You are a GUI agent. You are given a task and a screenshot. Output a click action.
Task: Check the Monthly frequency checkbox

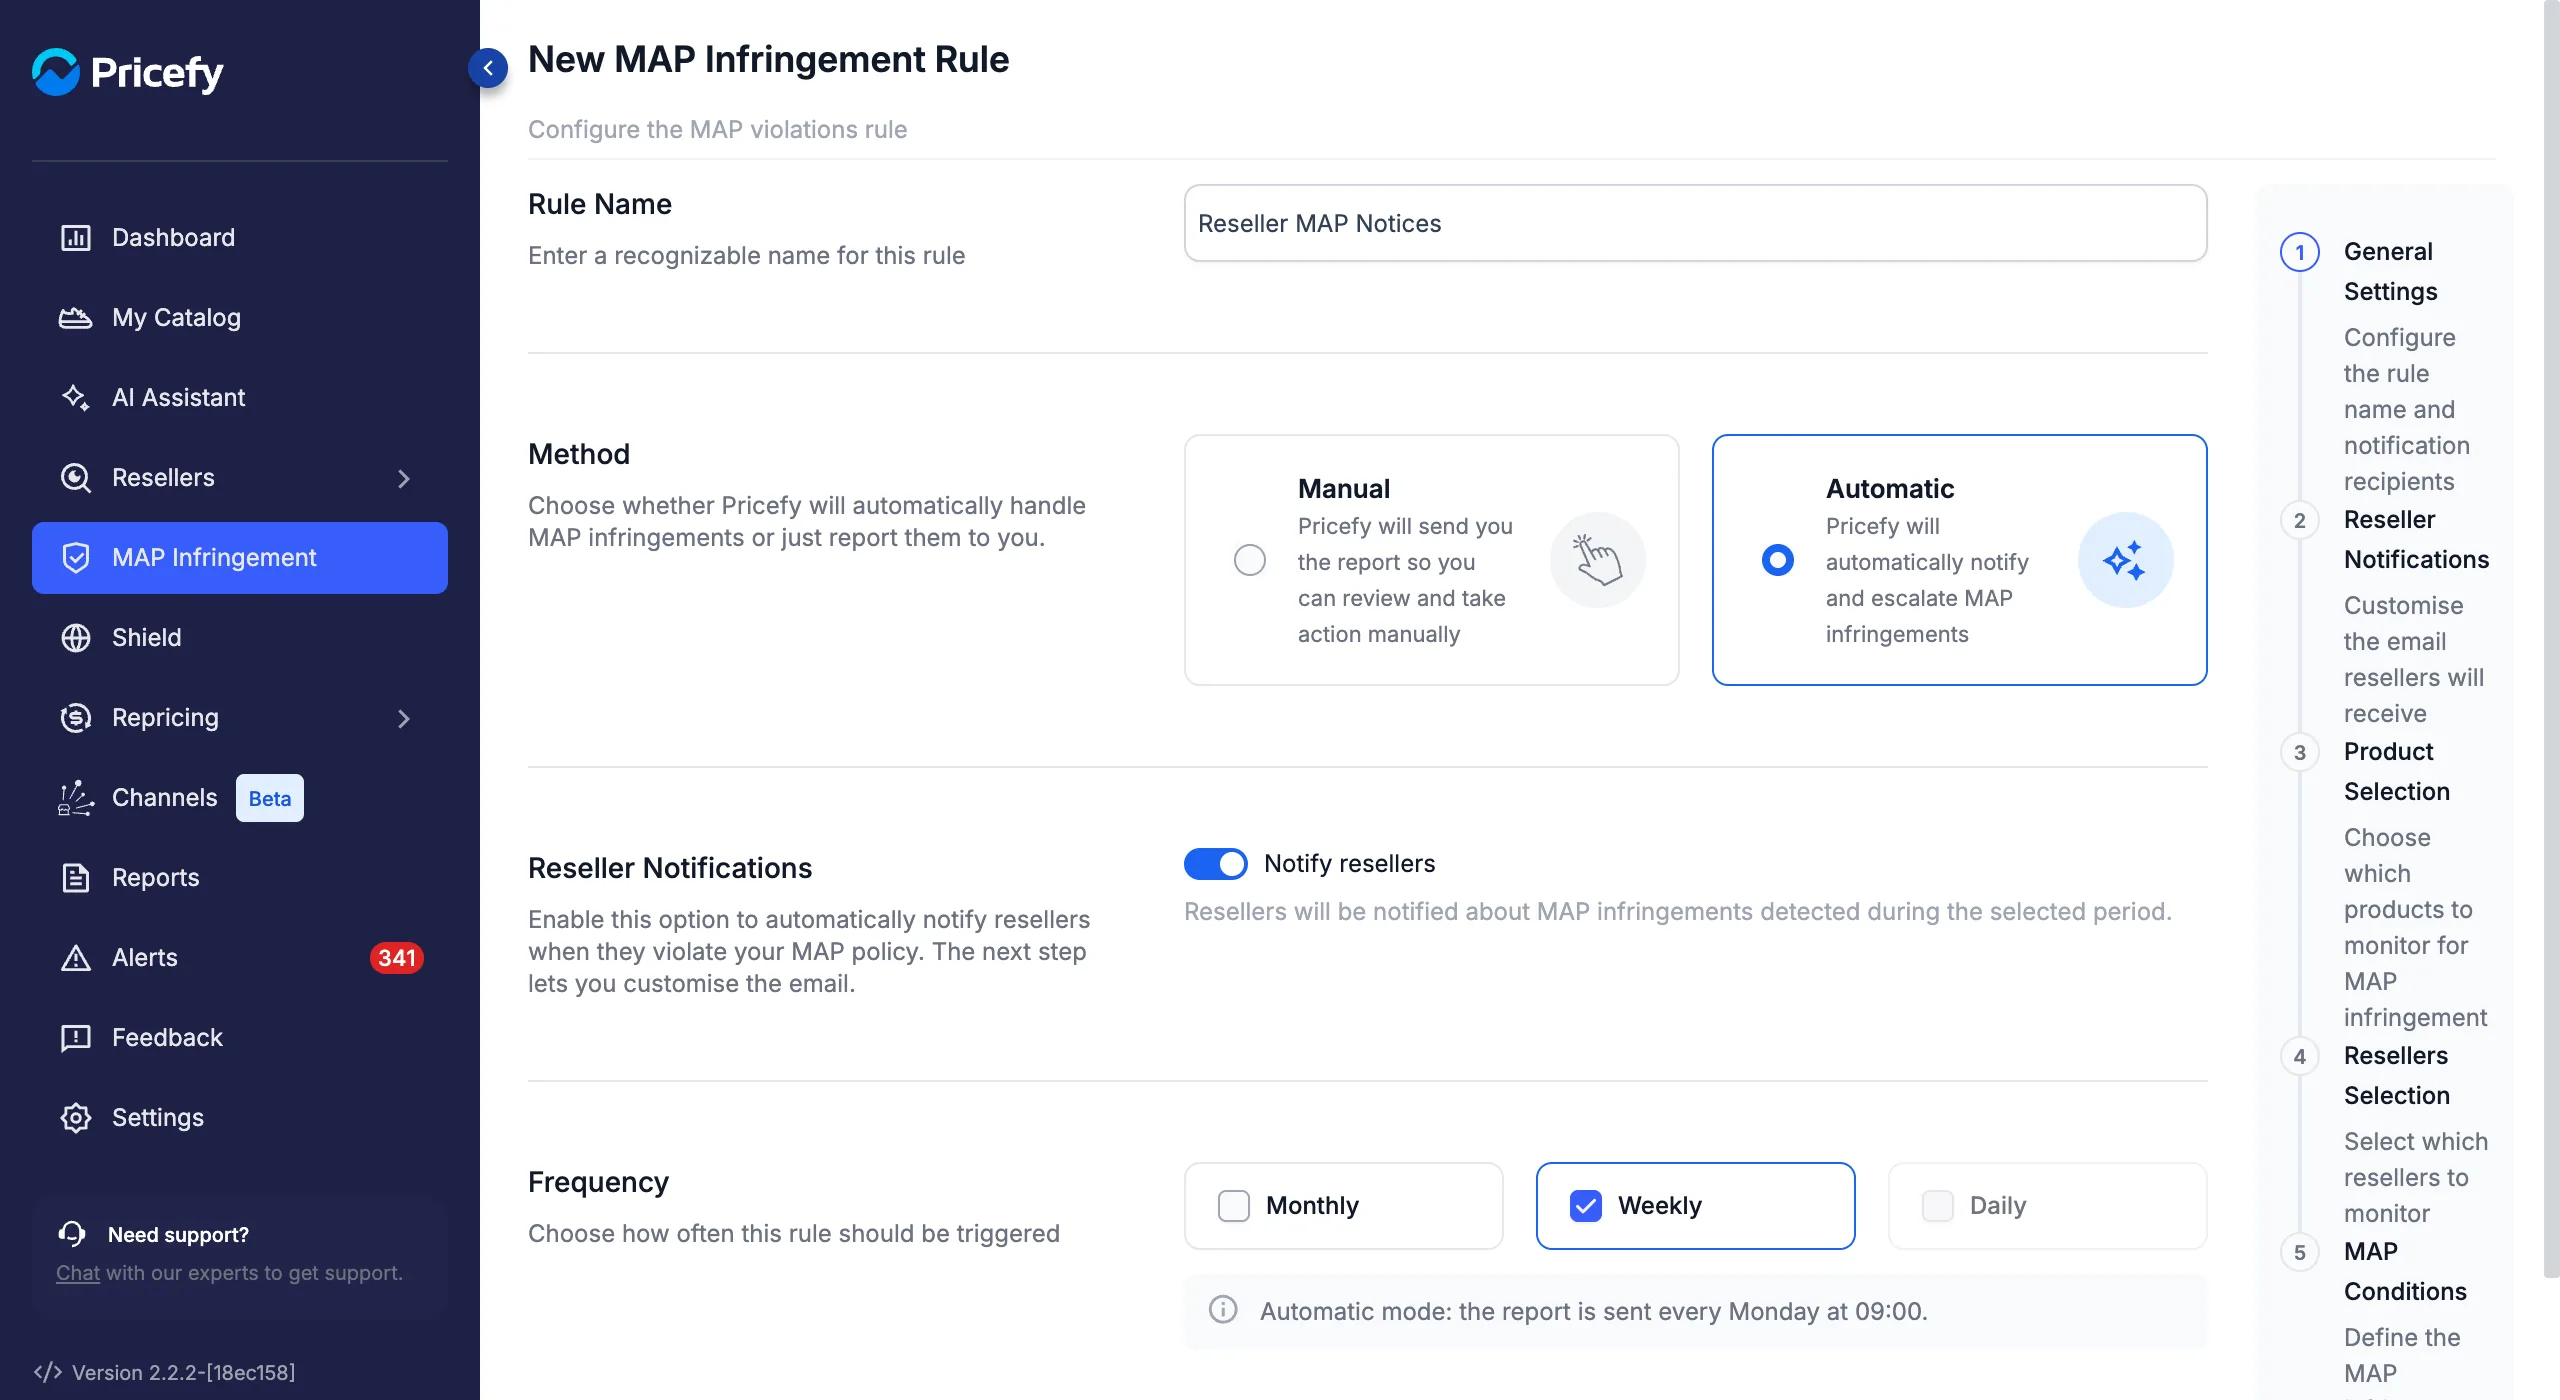pyautogui.click(x=1234, y=1206)
